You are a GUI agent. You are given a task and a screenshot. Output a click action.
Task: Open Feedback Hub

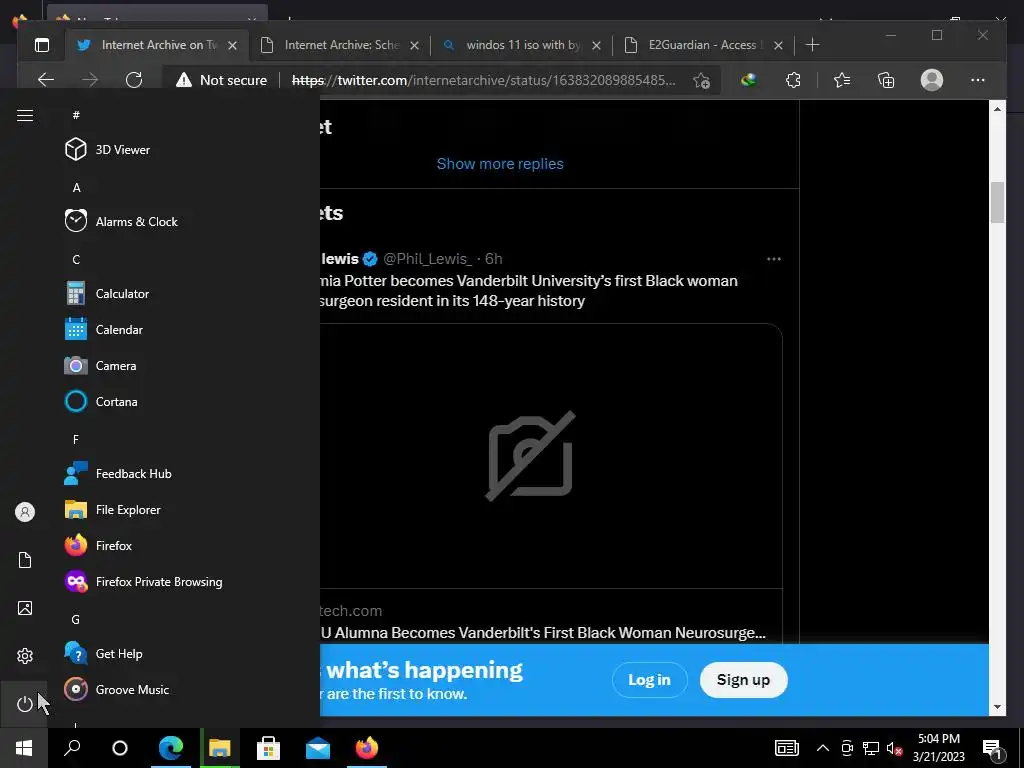pyautogui.click(x=118, y=473)
